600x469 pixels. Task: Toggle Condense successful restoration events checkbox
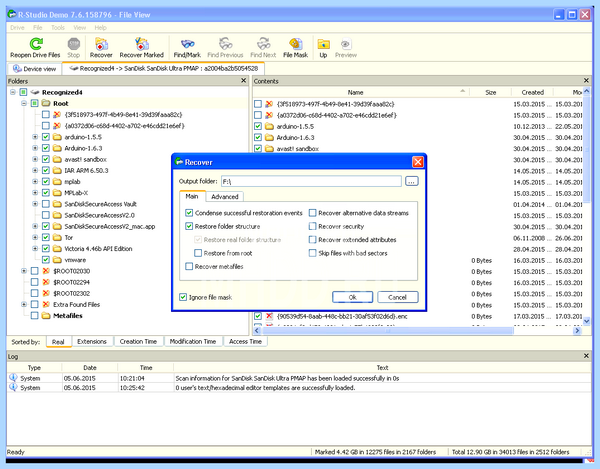(x=189, y=213)
